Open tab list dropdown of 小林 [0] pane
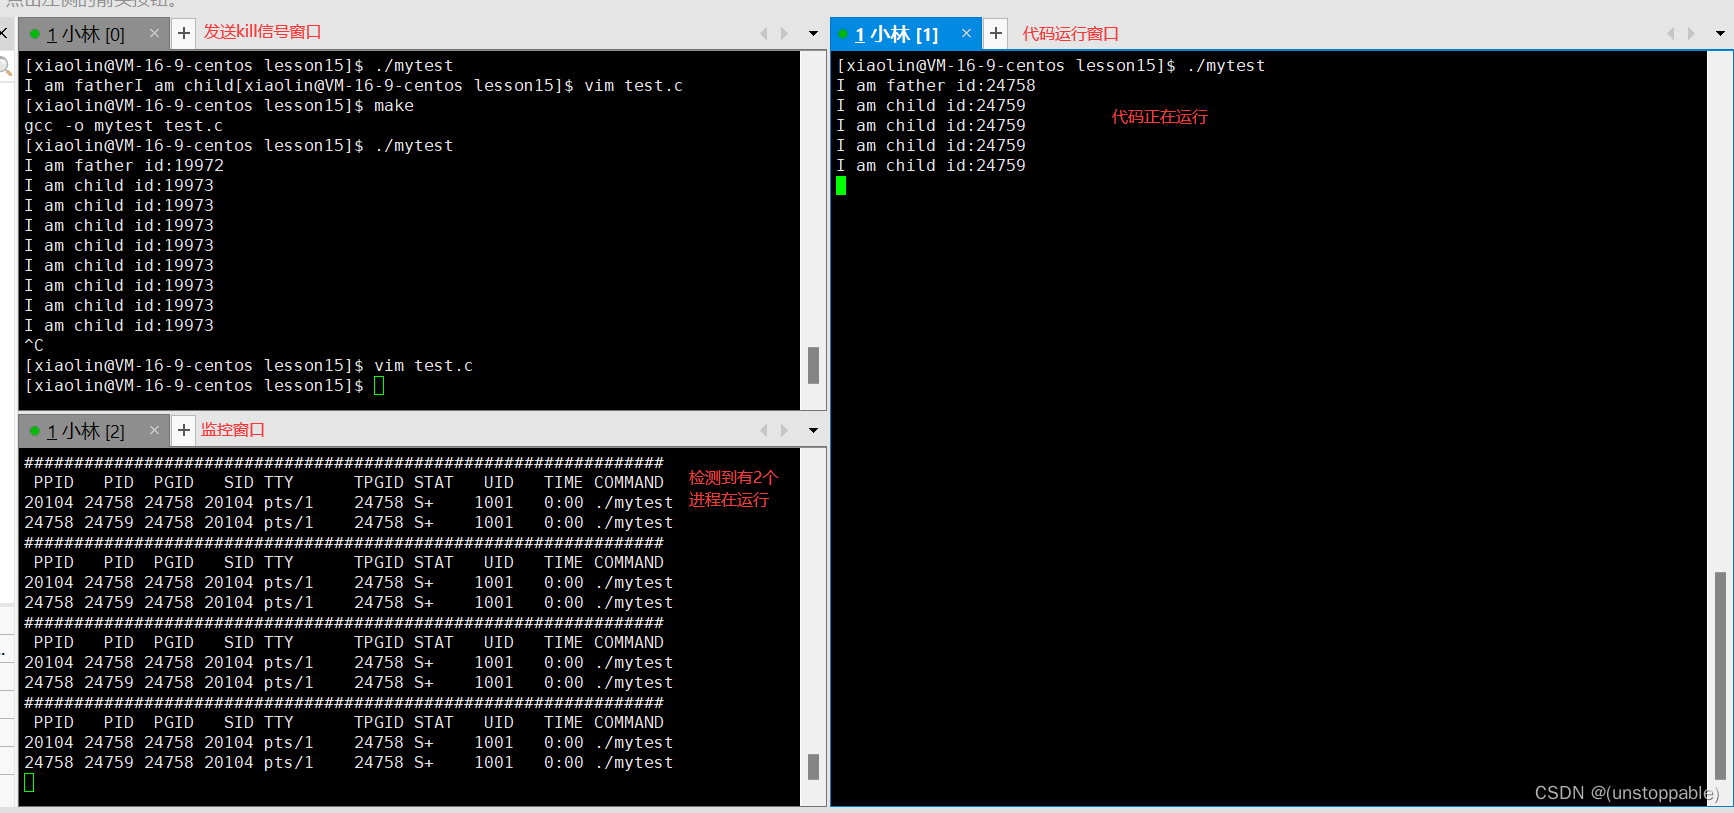 point(813,34)
